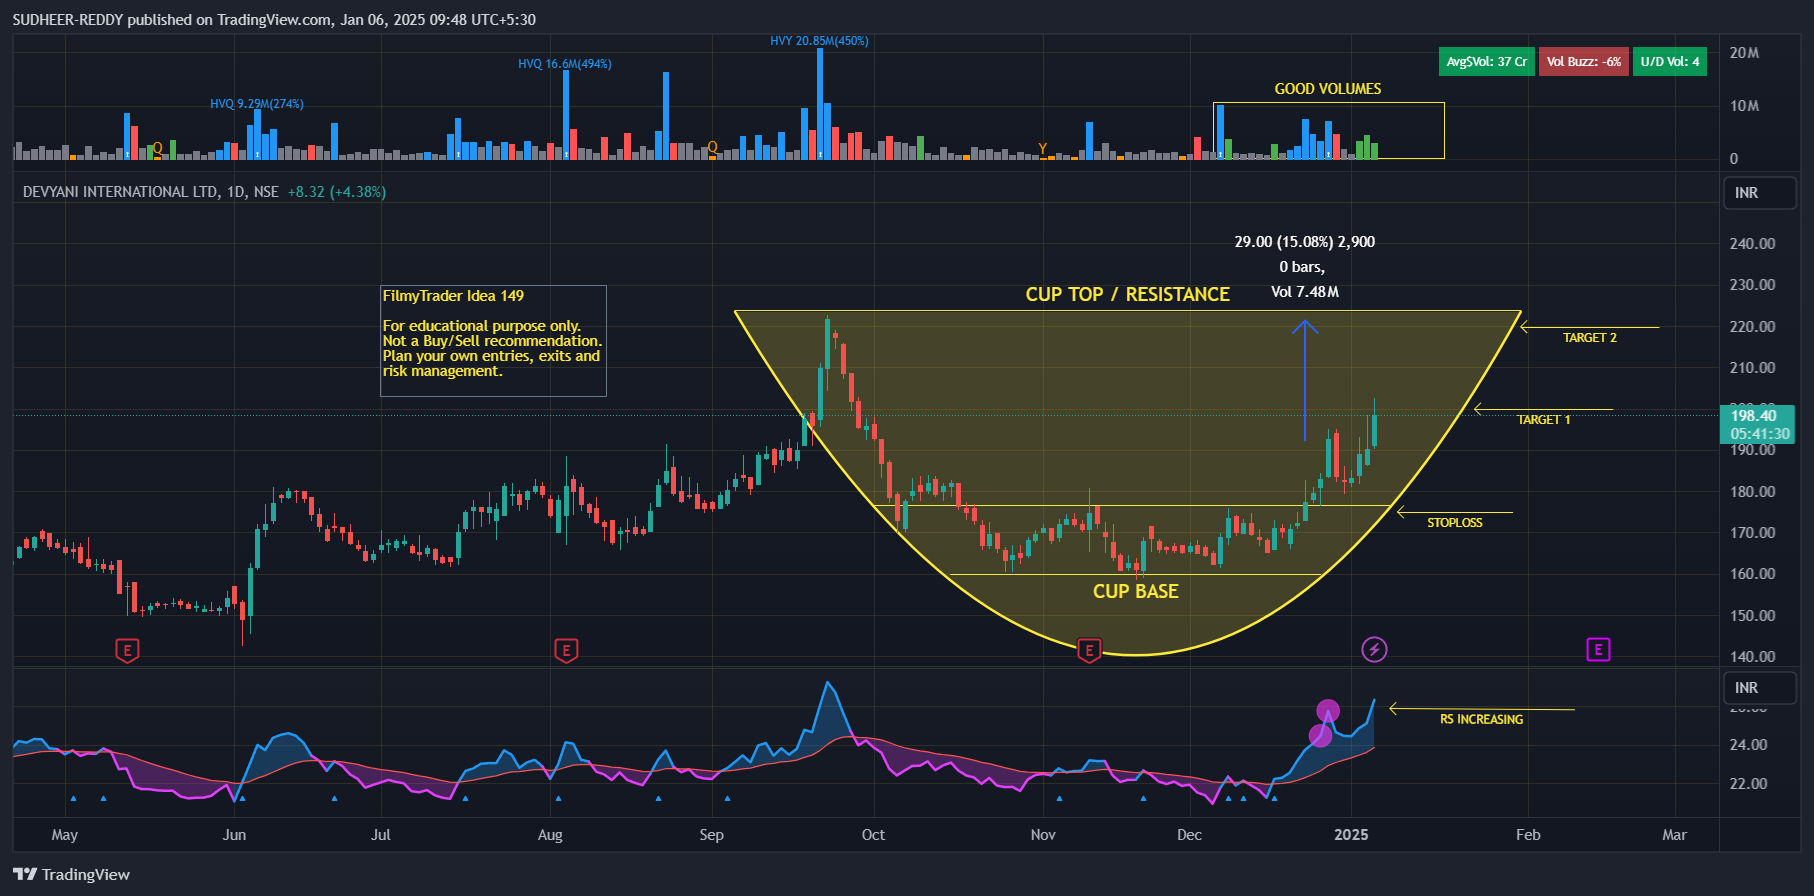
Task: Click the Oct label on the time axis
Action: [873, 835]
